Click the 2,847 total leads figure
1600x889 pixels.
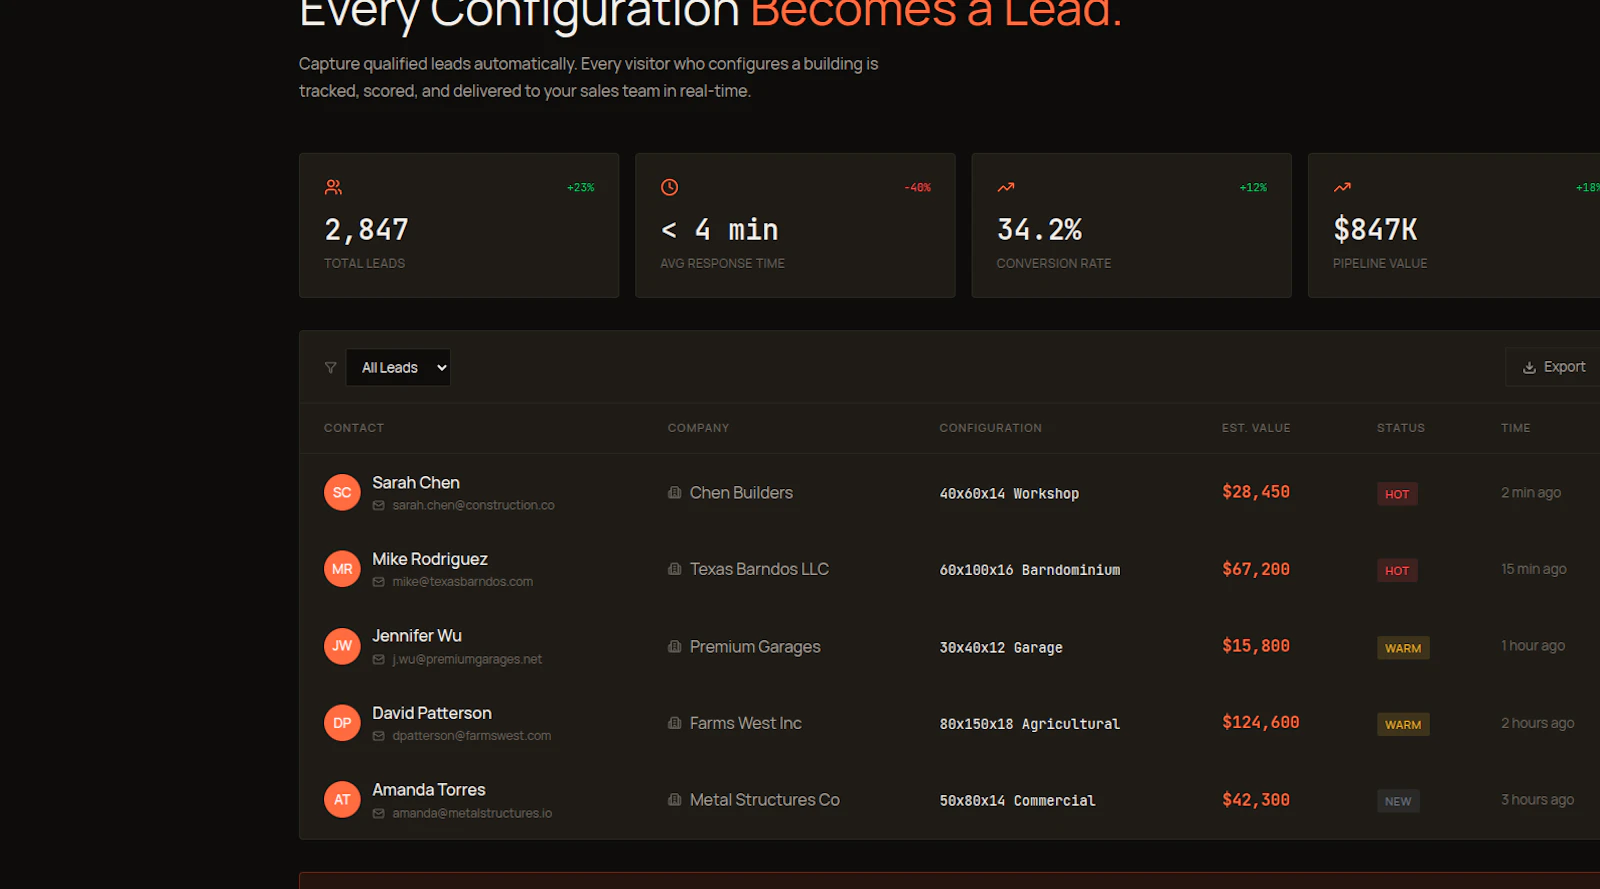point(366,230)
